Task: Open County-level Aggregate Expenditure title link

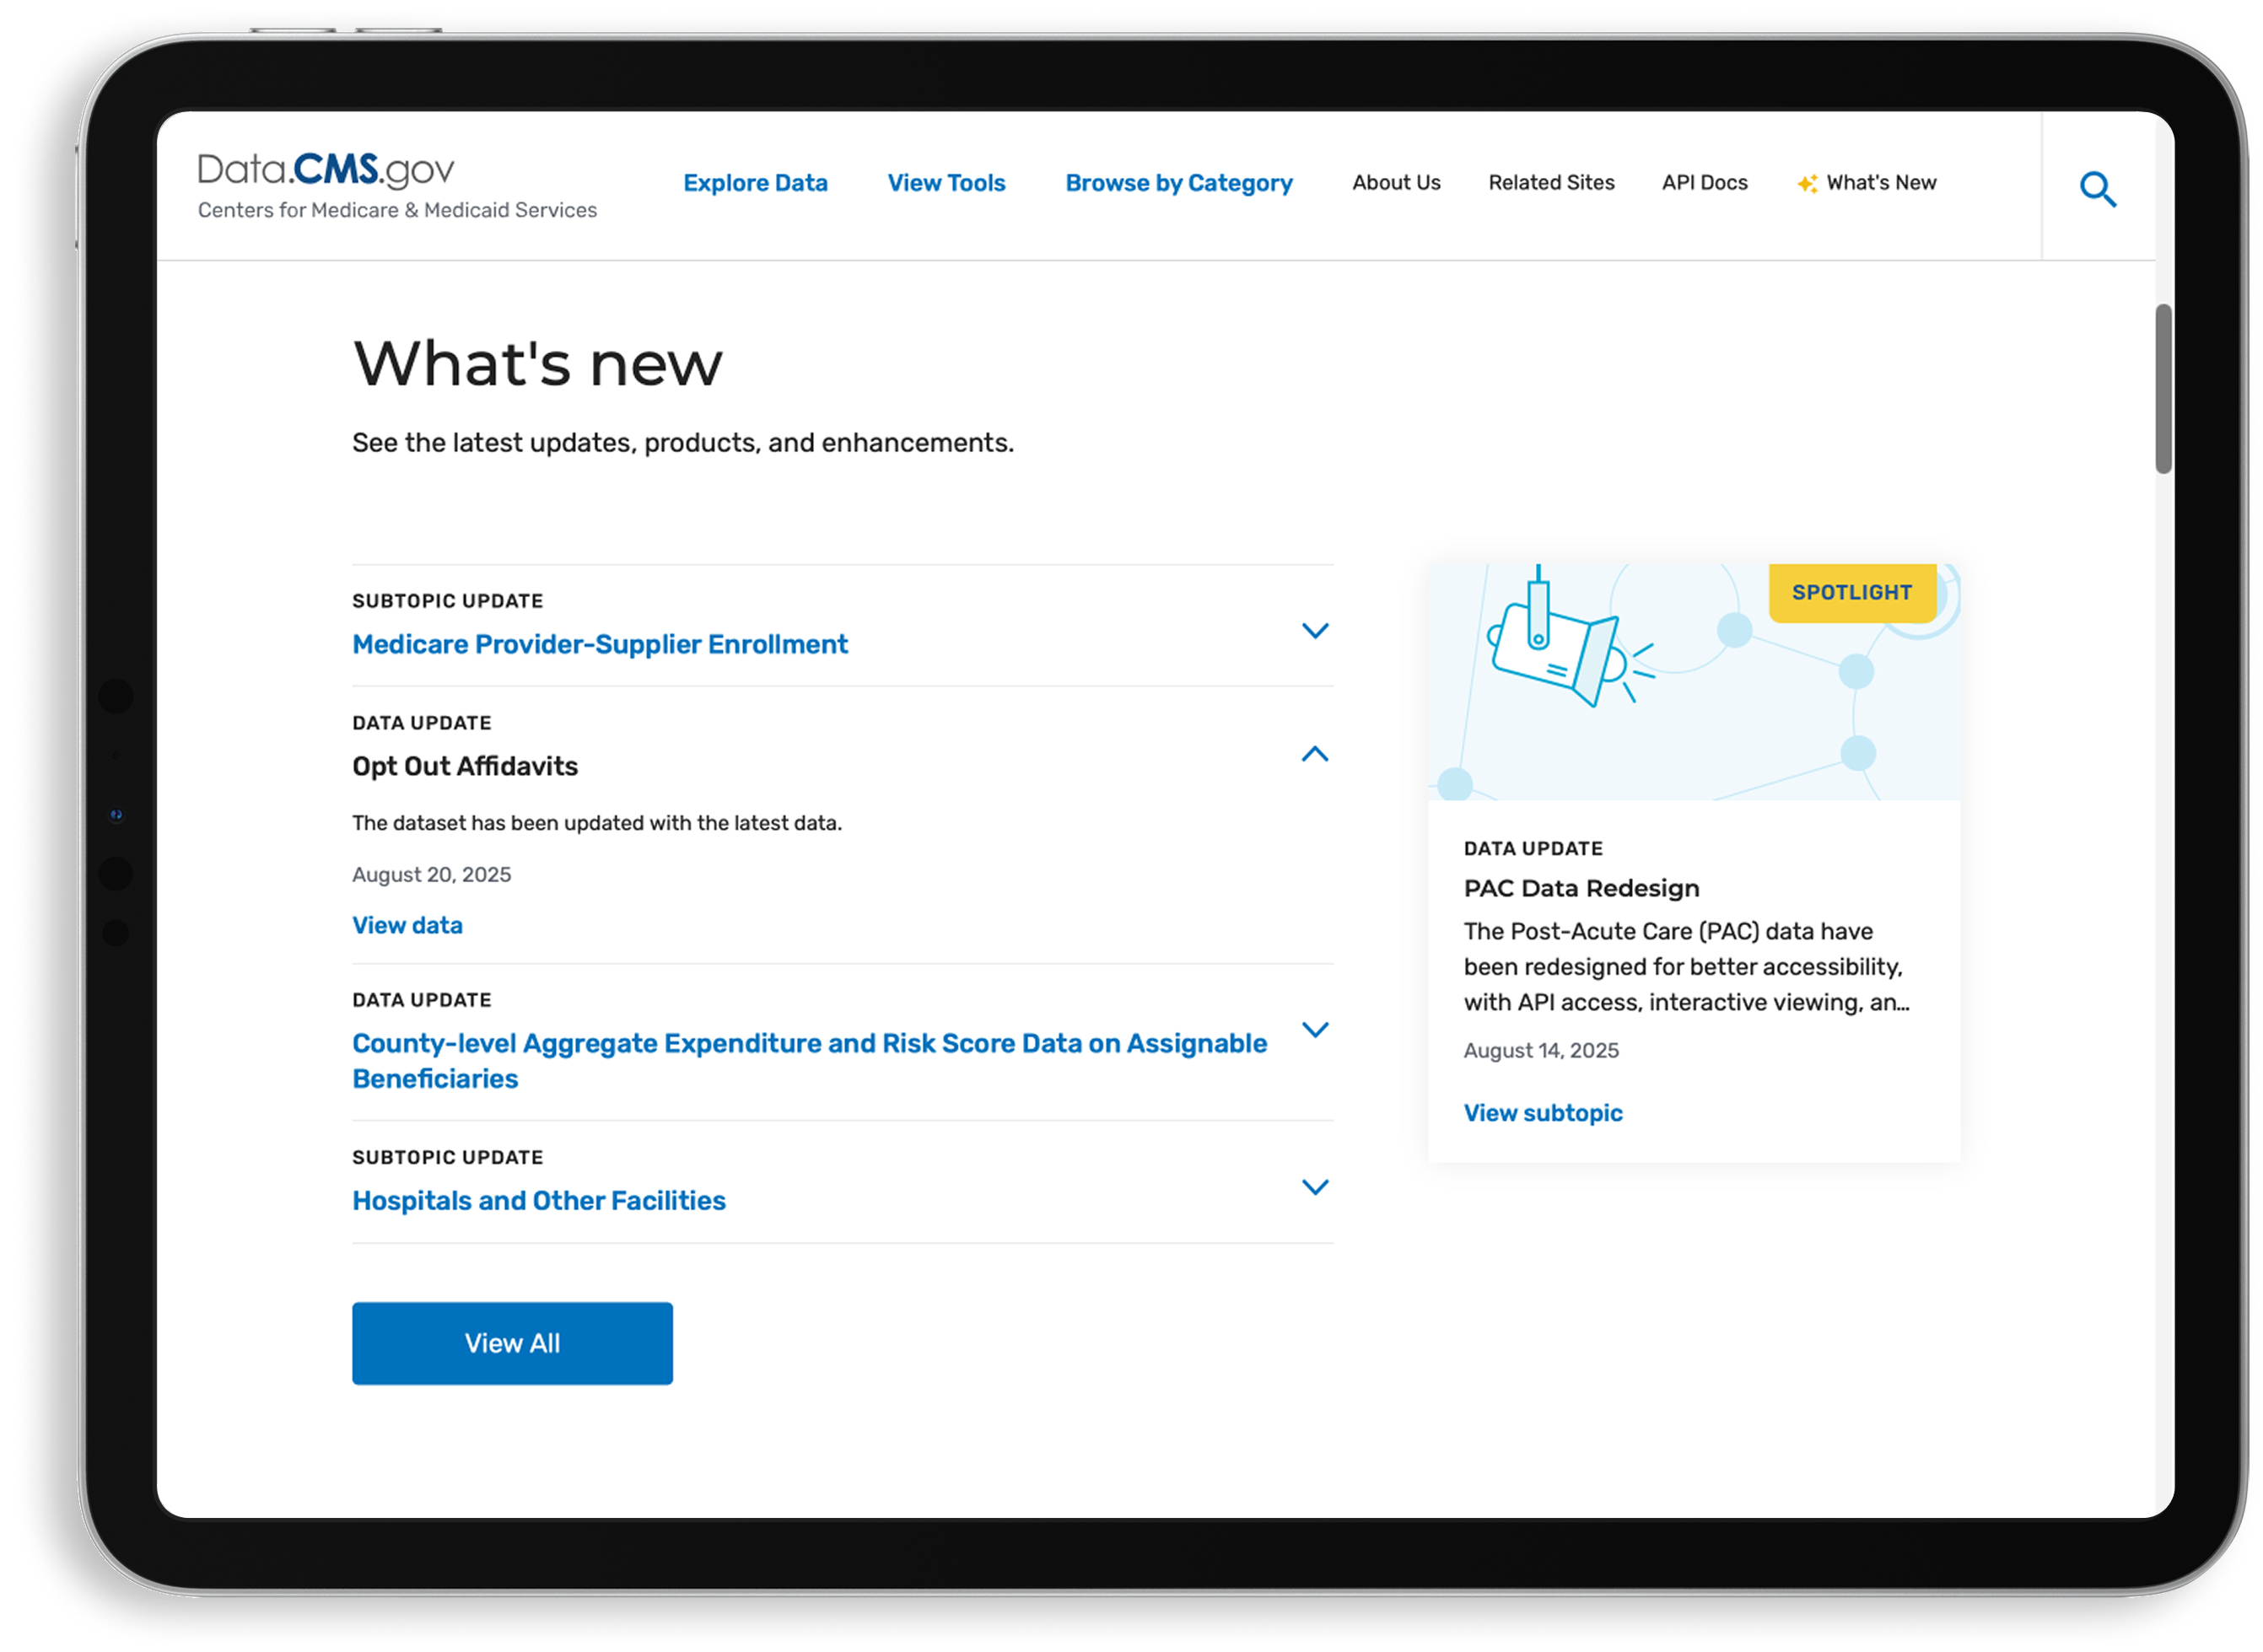Action: (809, 1060)
